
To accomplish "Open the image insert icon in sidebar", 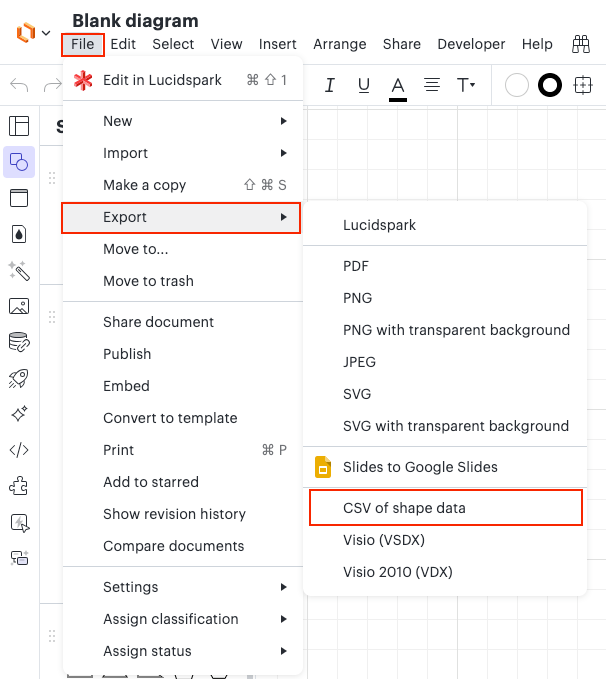I will [x=19, y=306].
